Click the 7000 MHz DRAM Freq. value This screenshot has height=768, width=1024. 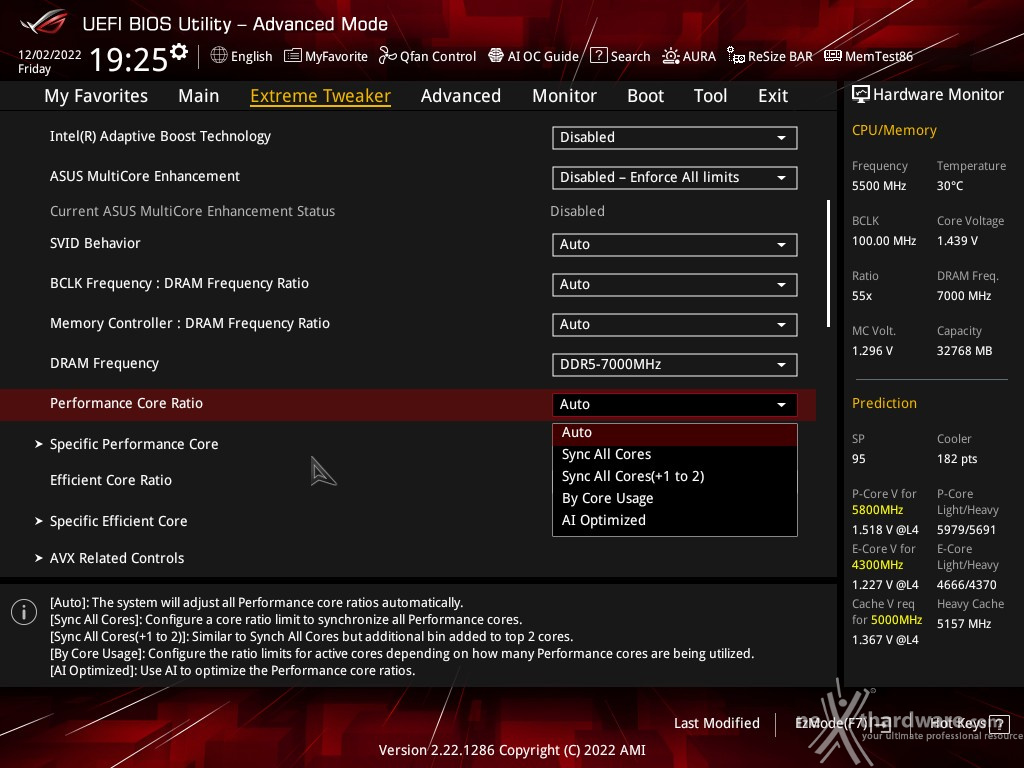point(964,296)
